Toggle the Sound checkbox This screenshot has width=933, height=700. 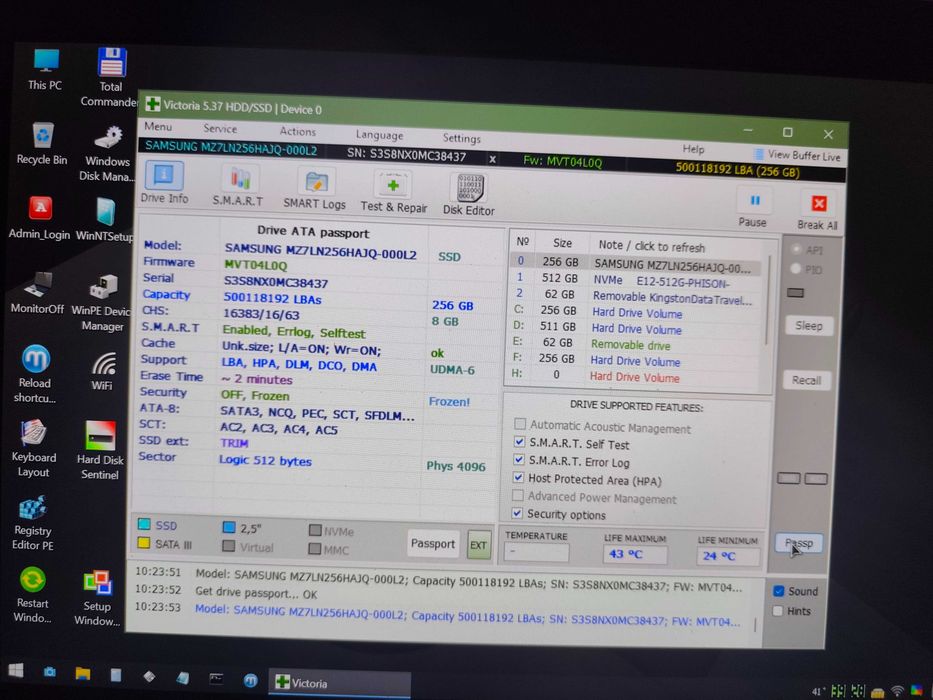pos(778,590)
